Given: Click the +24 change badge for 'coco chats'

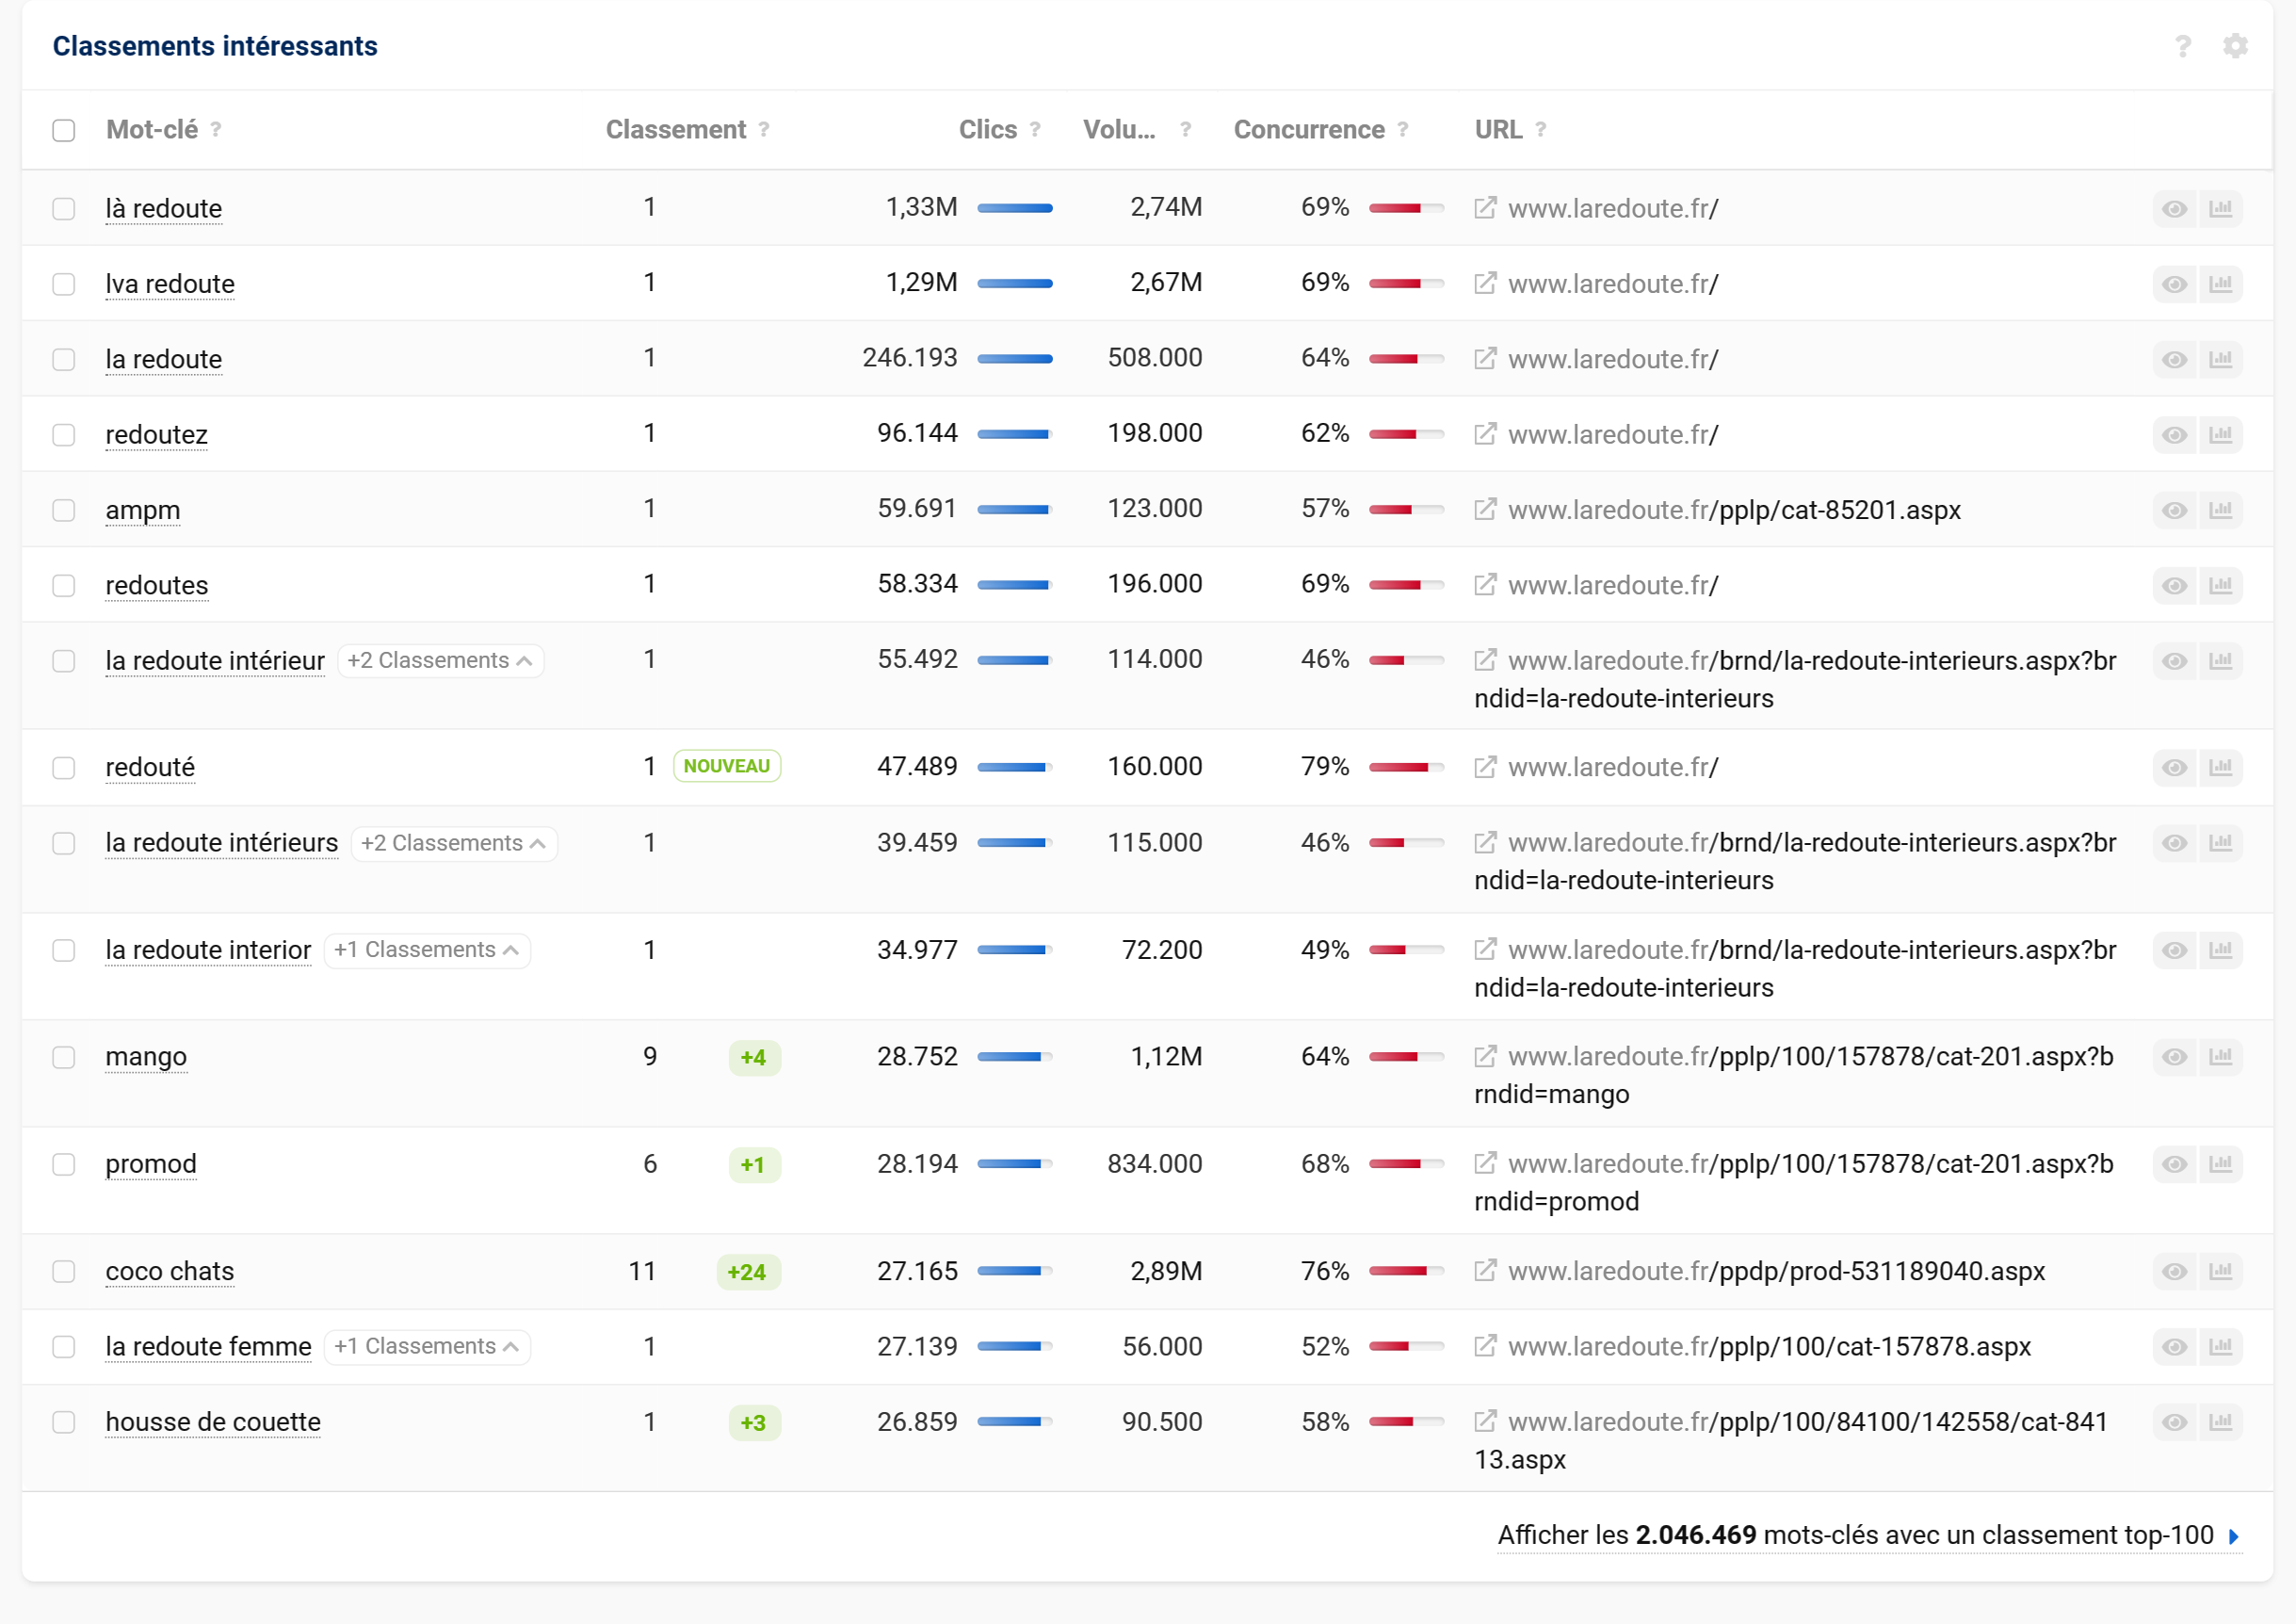Looking at the screenshot, I should coord(747,1272).
